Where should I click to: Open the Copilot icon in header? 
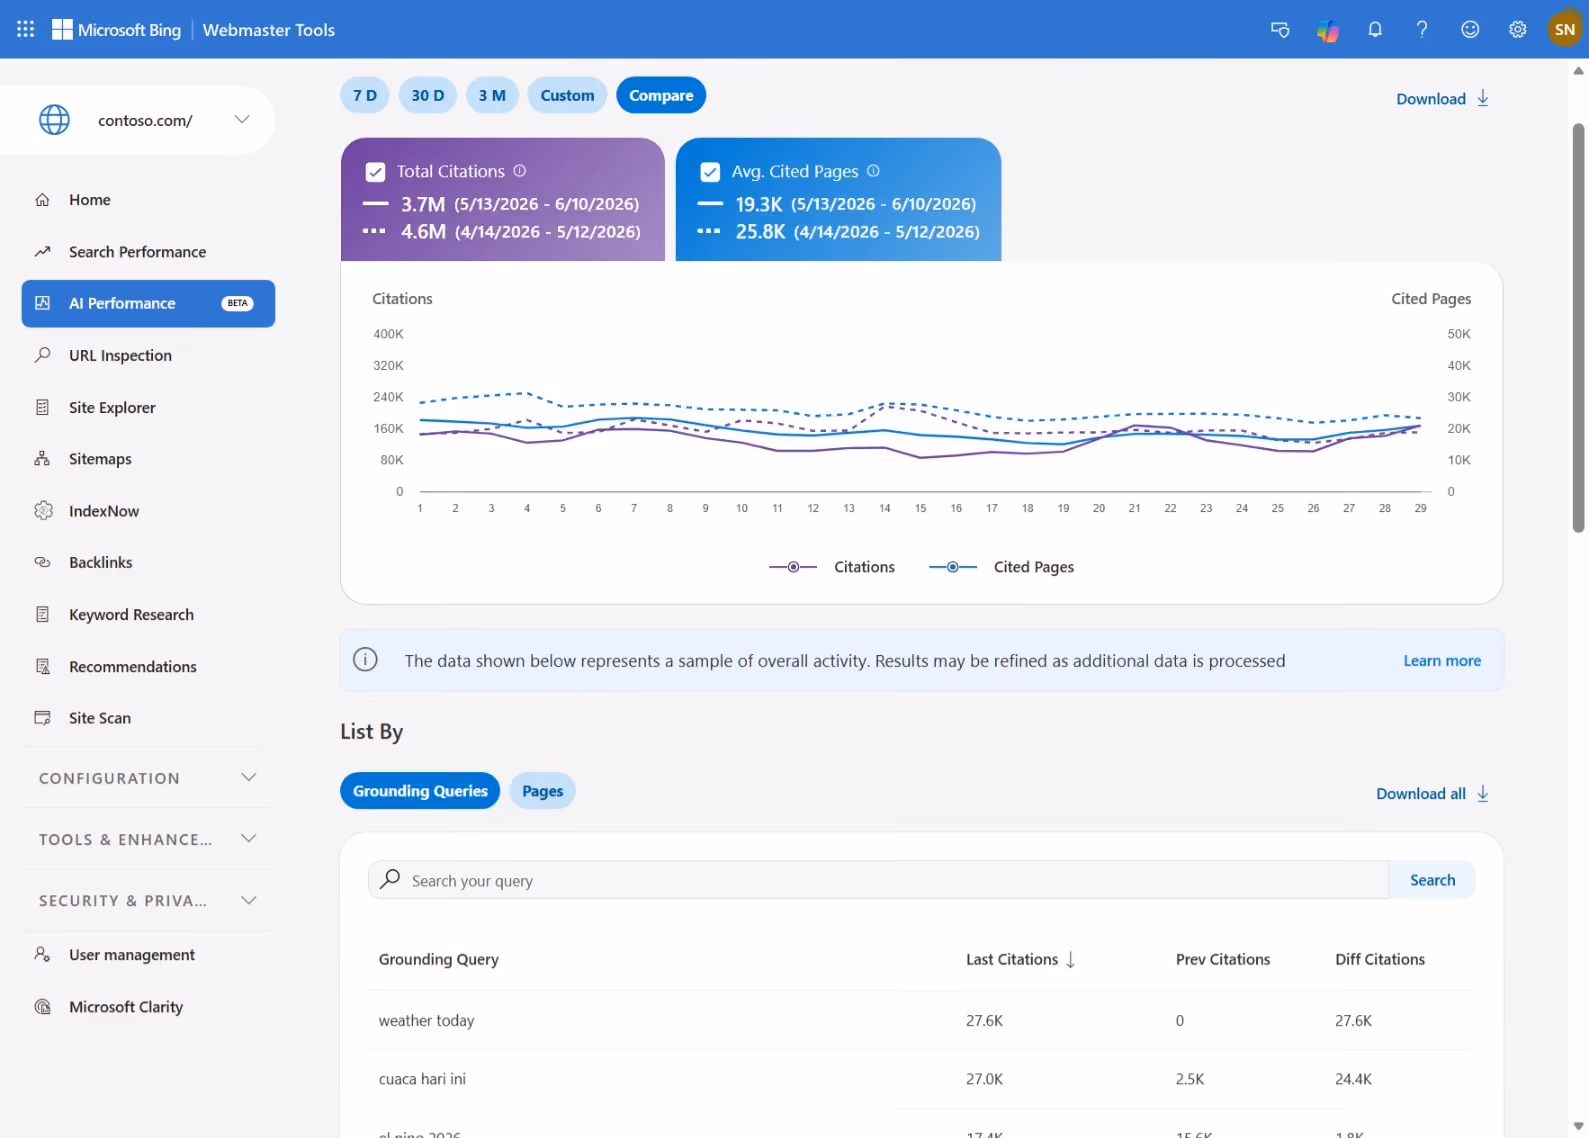pos(1327,30)
